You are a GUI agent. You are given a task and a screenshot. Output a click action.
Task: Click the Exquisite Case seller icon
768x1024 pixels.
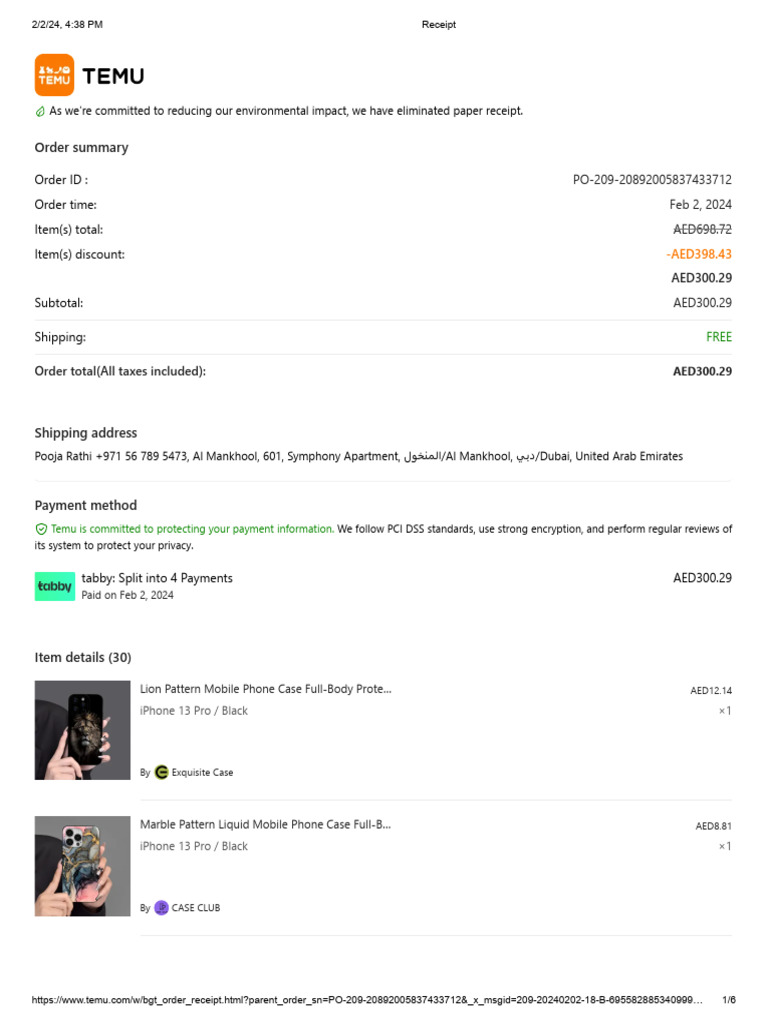pos(161,772)
